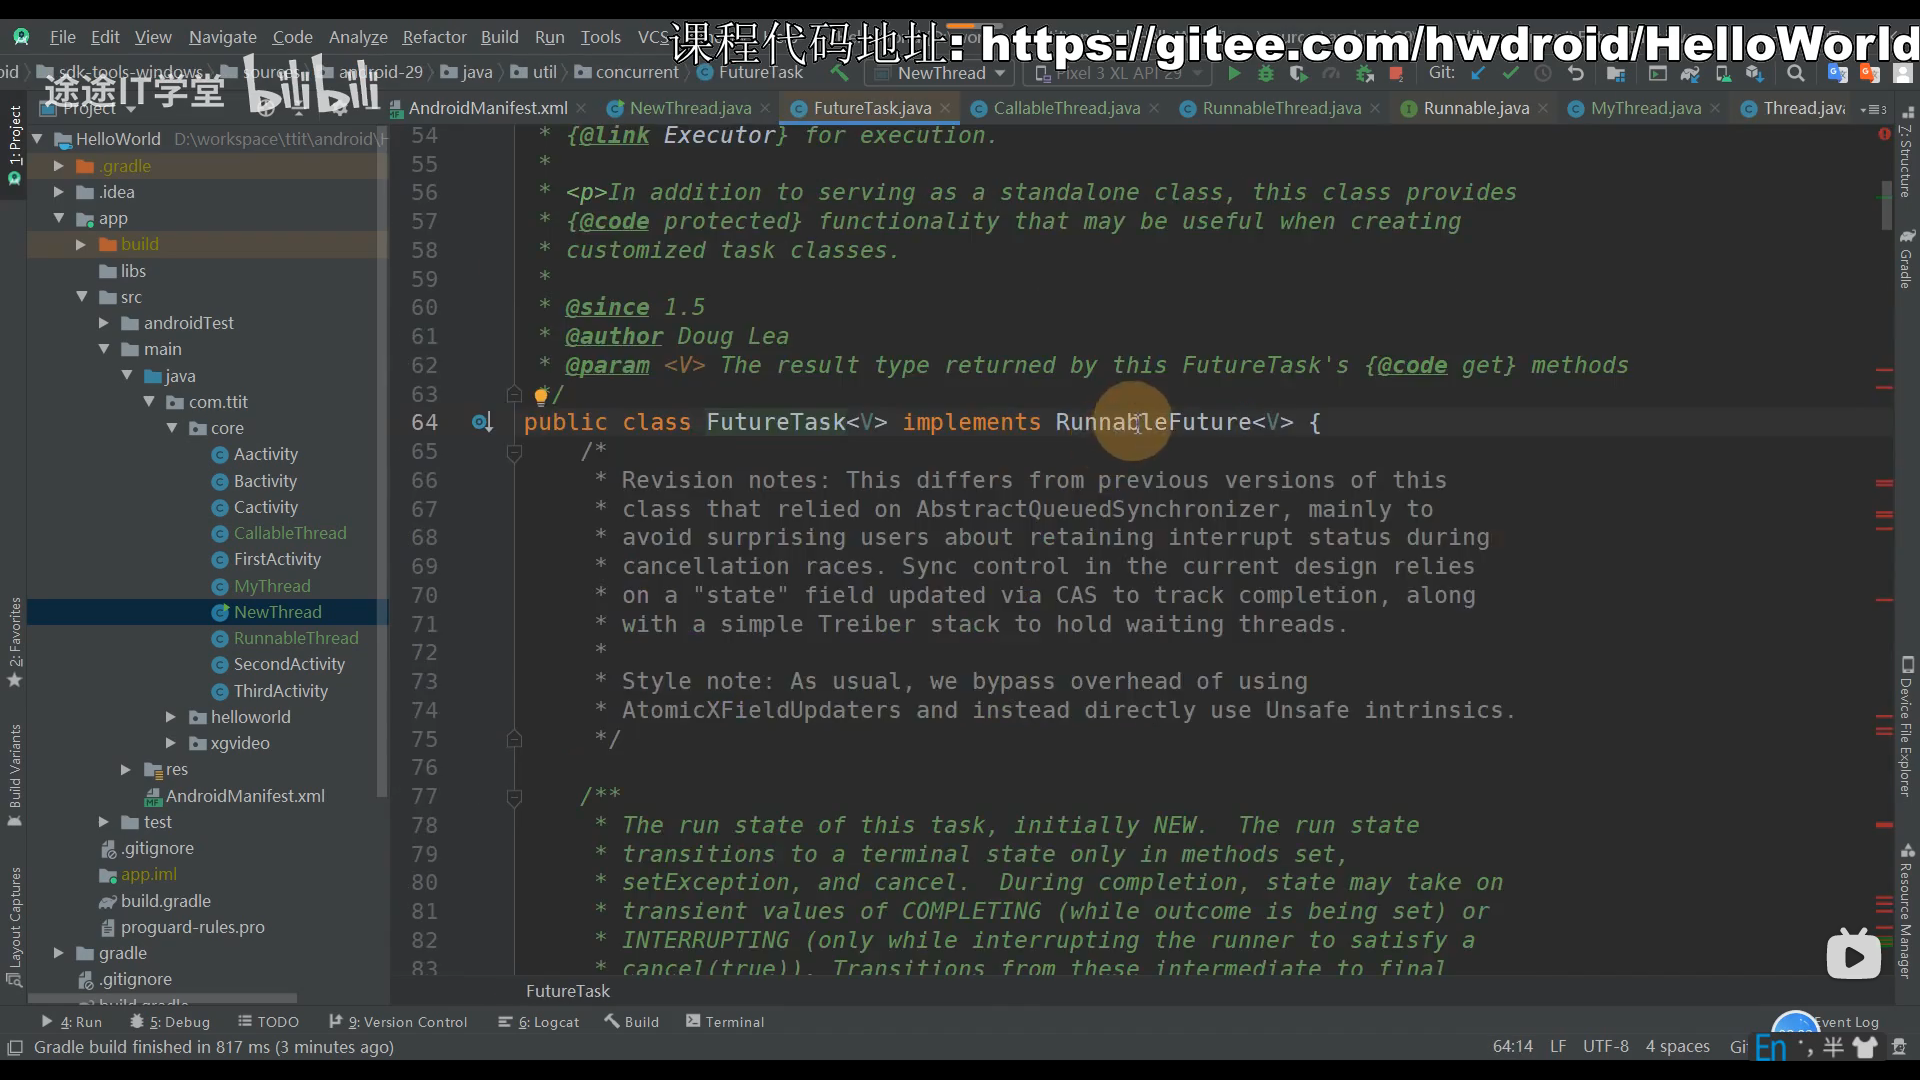
Task: Toggle the Build tool window
Action: click(x=632, y=1022)
